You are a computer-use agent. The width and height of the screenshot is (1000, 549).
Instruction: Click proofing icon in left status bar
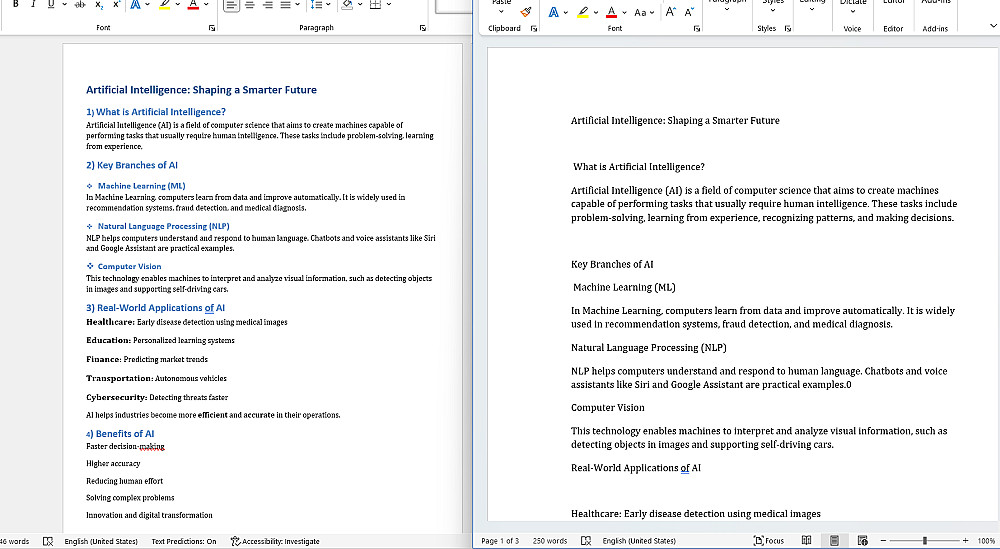pyautogui.click(x=48, y=541)
